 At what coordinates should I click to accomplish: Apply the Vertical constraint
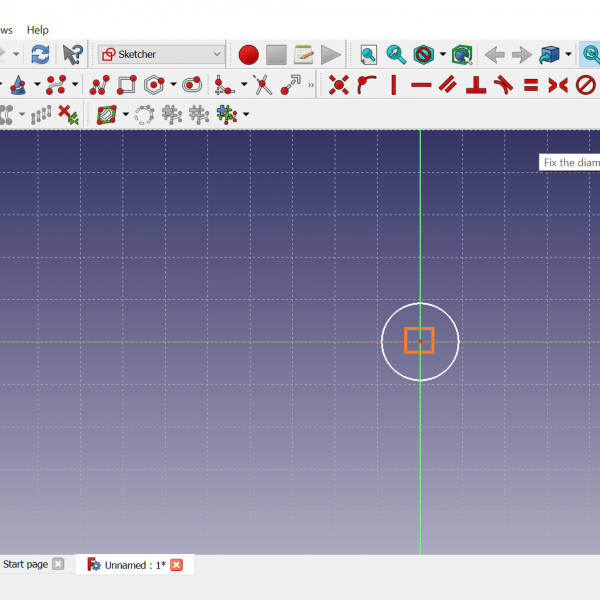[x=393, y=85]
